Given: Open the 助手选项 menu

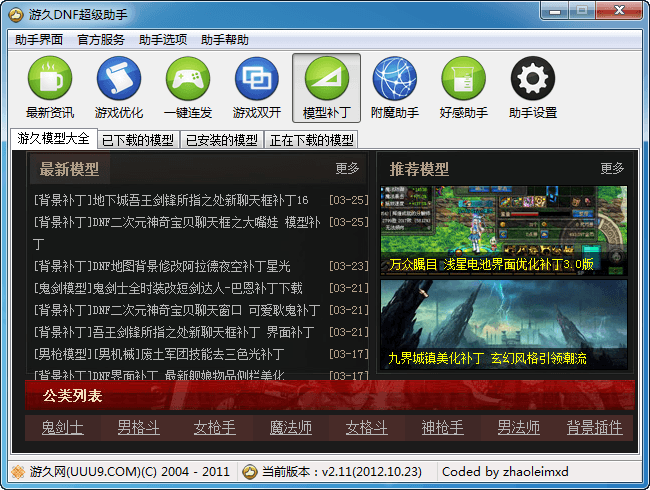Looking at the screenshot, I should [163, 40].
